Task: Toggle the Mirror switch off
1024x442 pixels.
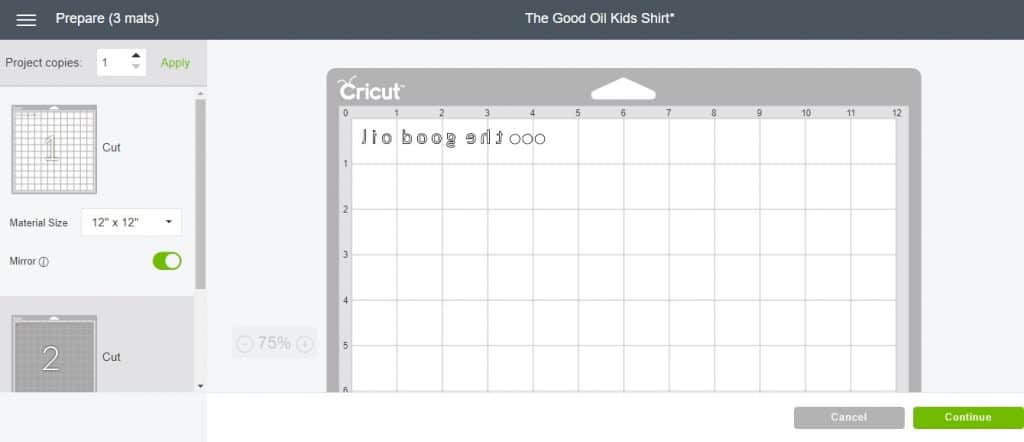Action: coord(167,261)
